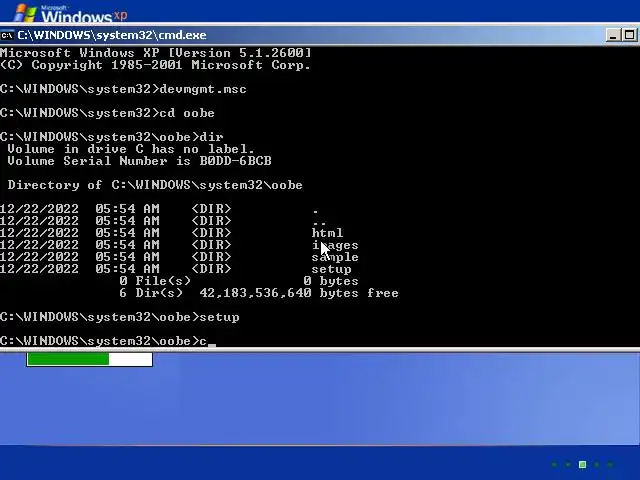Click the 'oobe>setup' command line
This screenshot has width=640, height=480.
[120, 317]
